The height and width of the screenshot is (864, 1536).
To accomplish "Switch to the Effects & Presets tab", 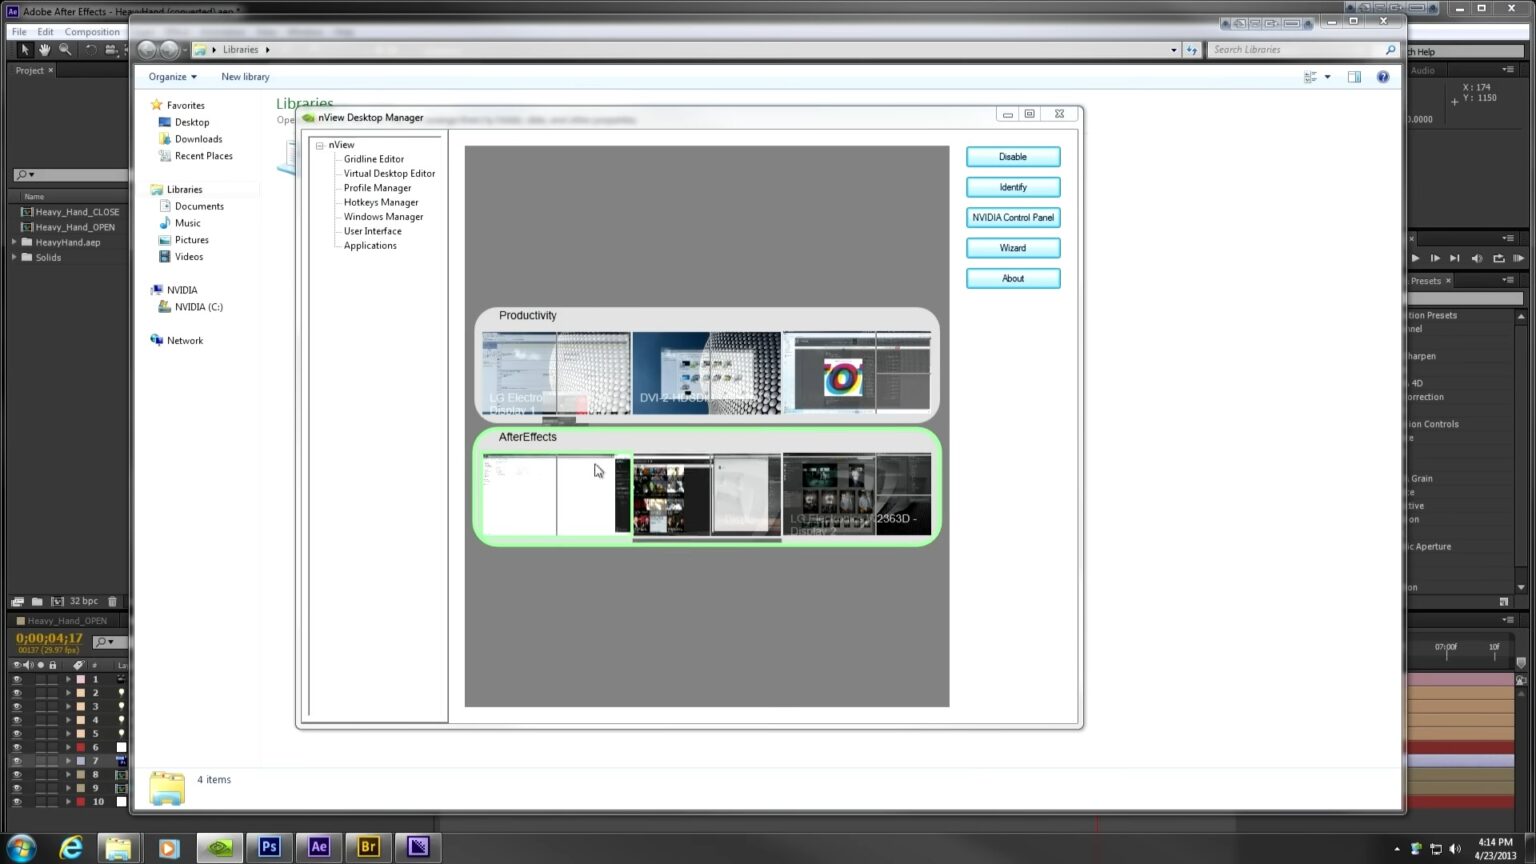I will pyautogui.click(x=1426, y=281).
